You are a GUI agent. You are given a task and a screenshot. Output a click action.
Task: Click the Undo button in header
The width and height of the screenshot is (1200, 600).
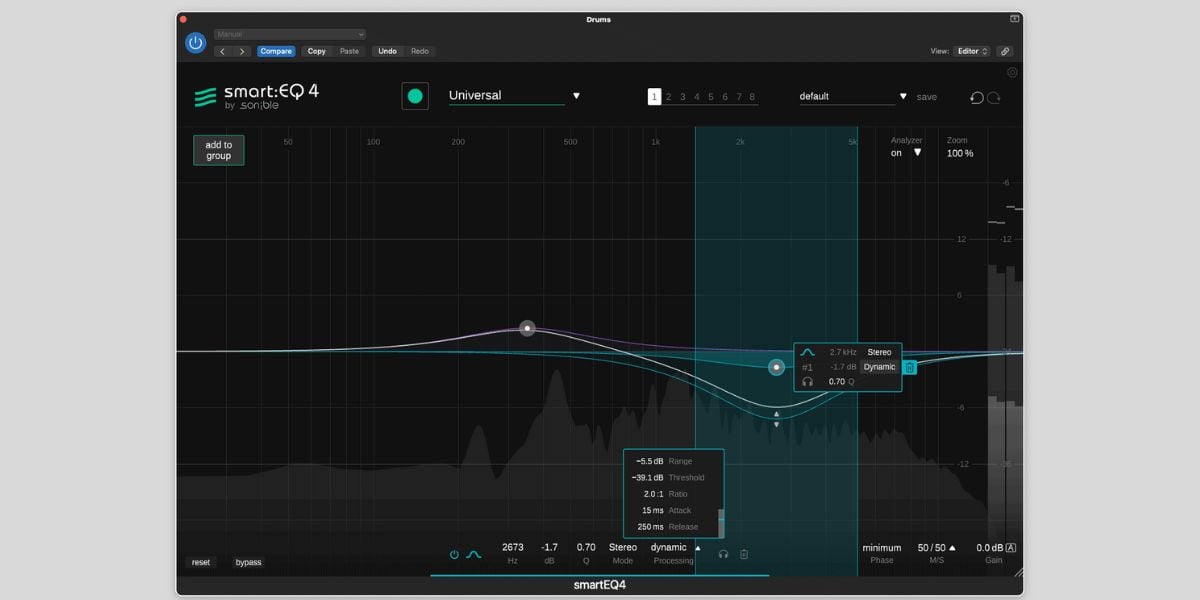point(387,51)
